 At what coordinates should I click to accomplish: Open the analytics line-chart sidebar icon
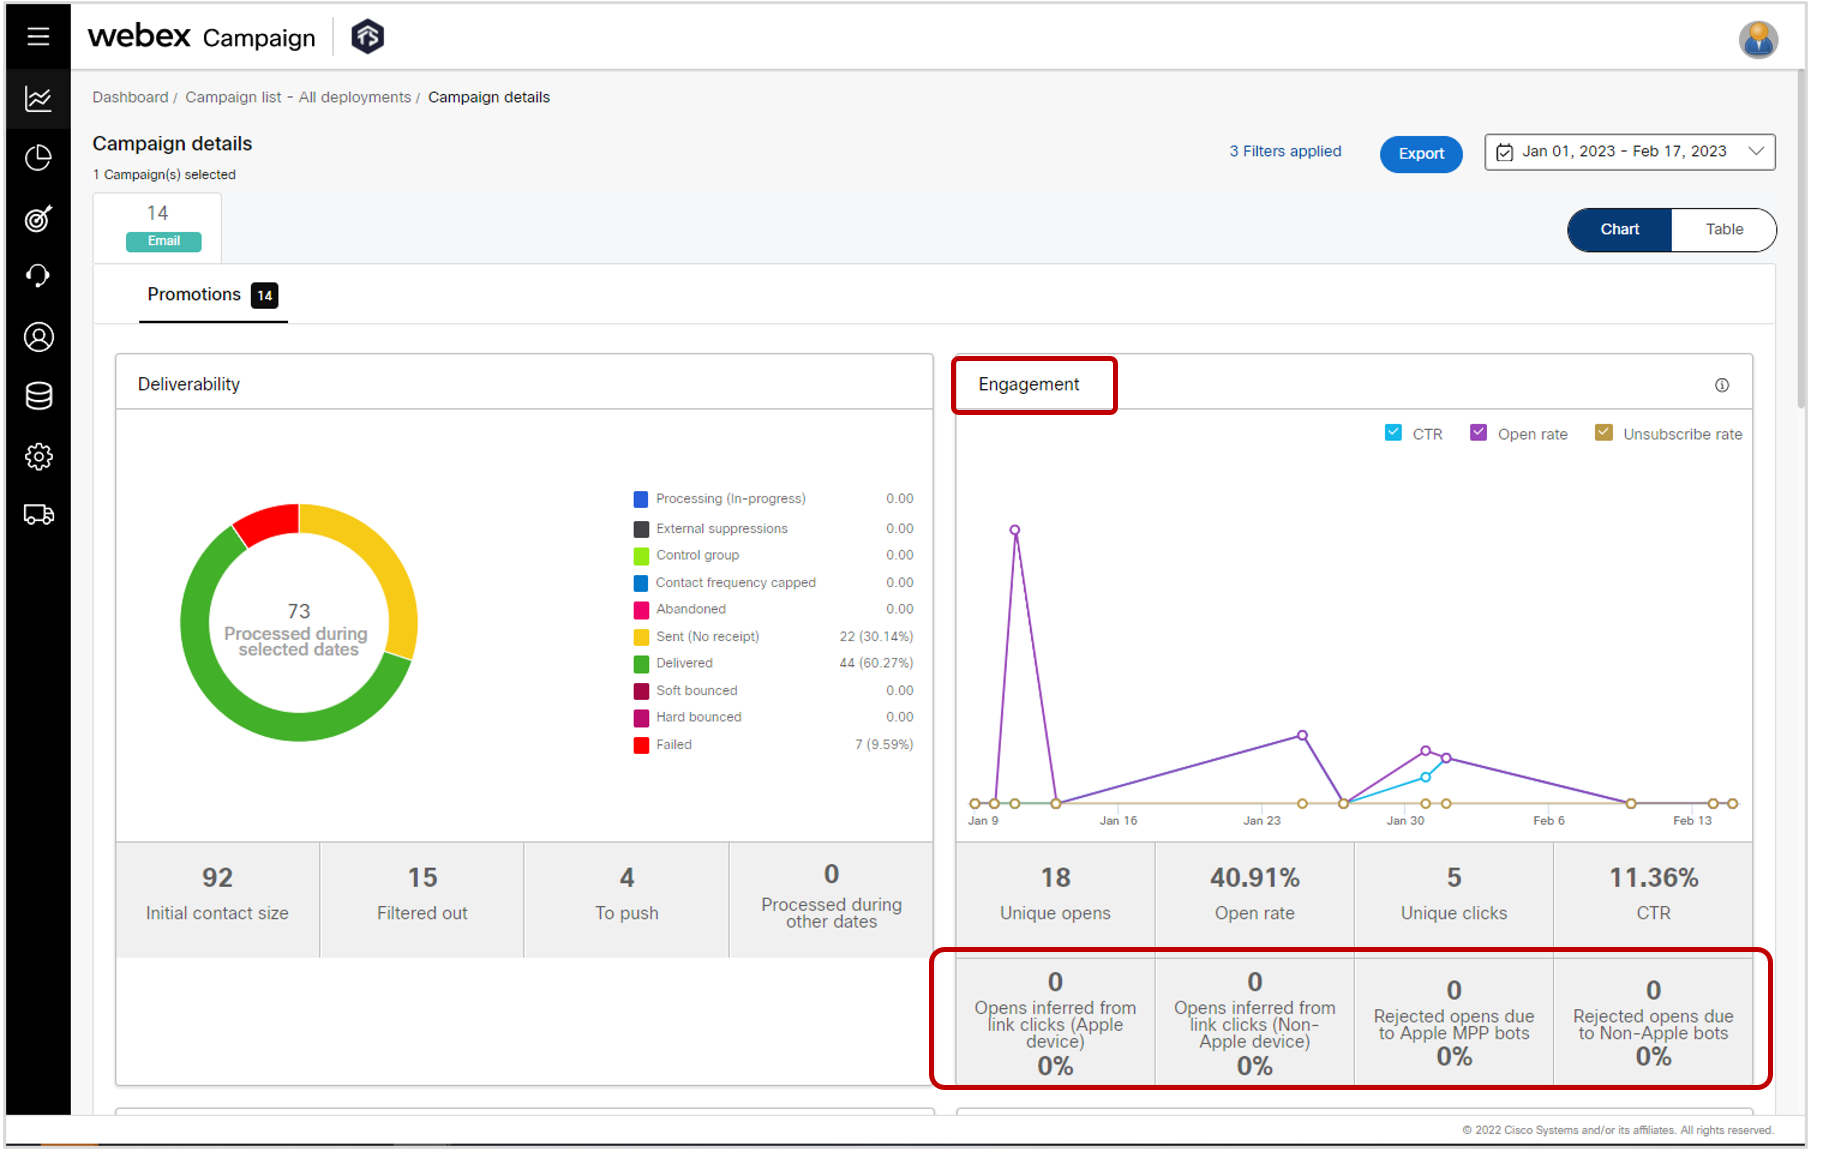point(38,99)
